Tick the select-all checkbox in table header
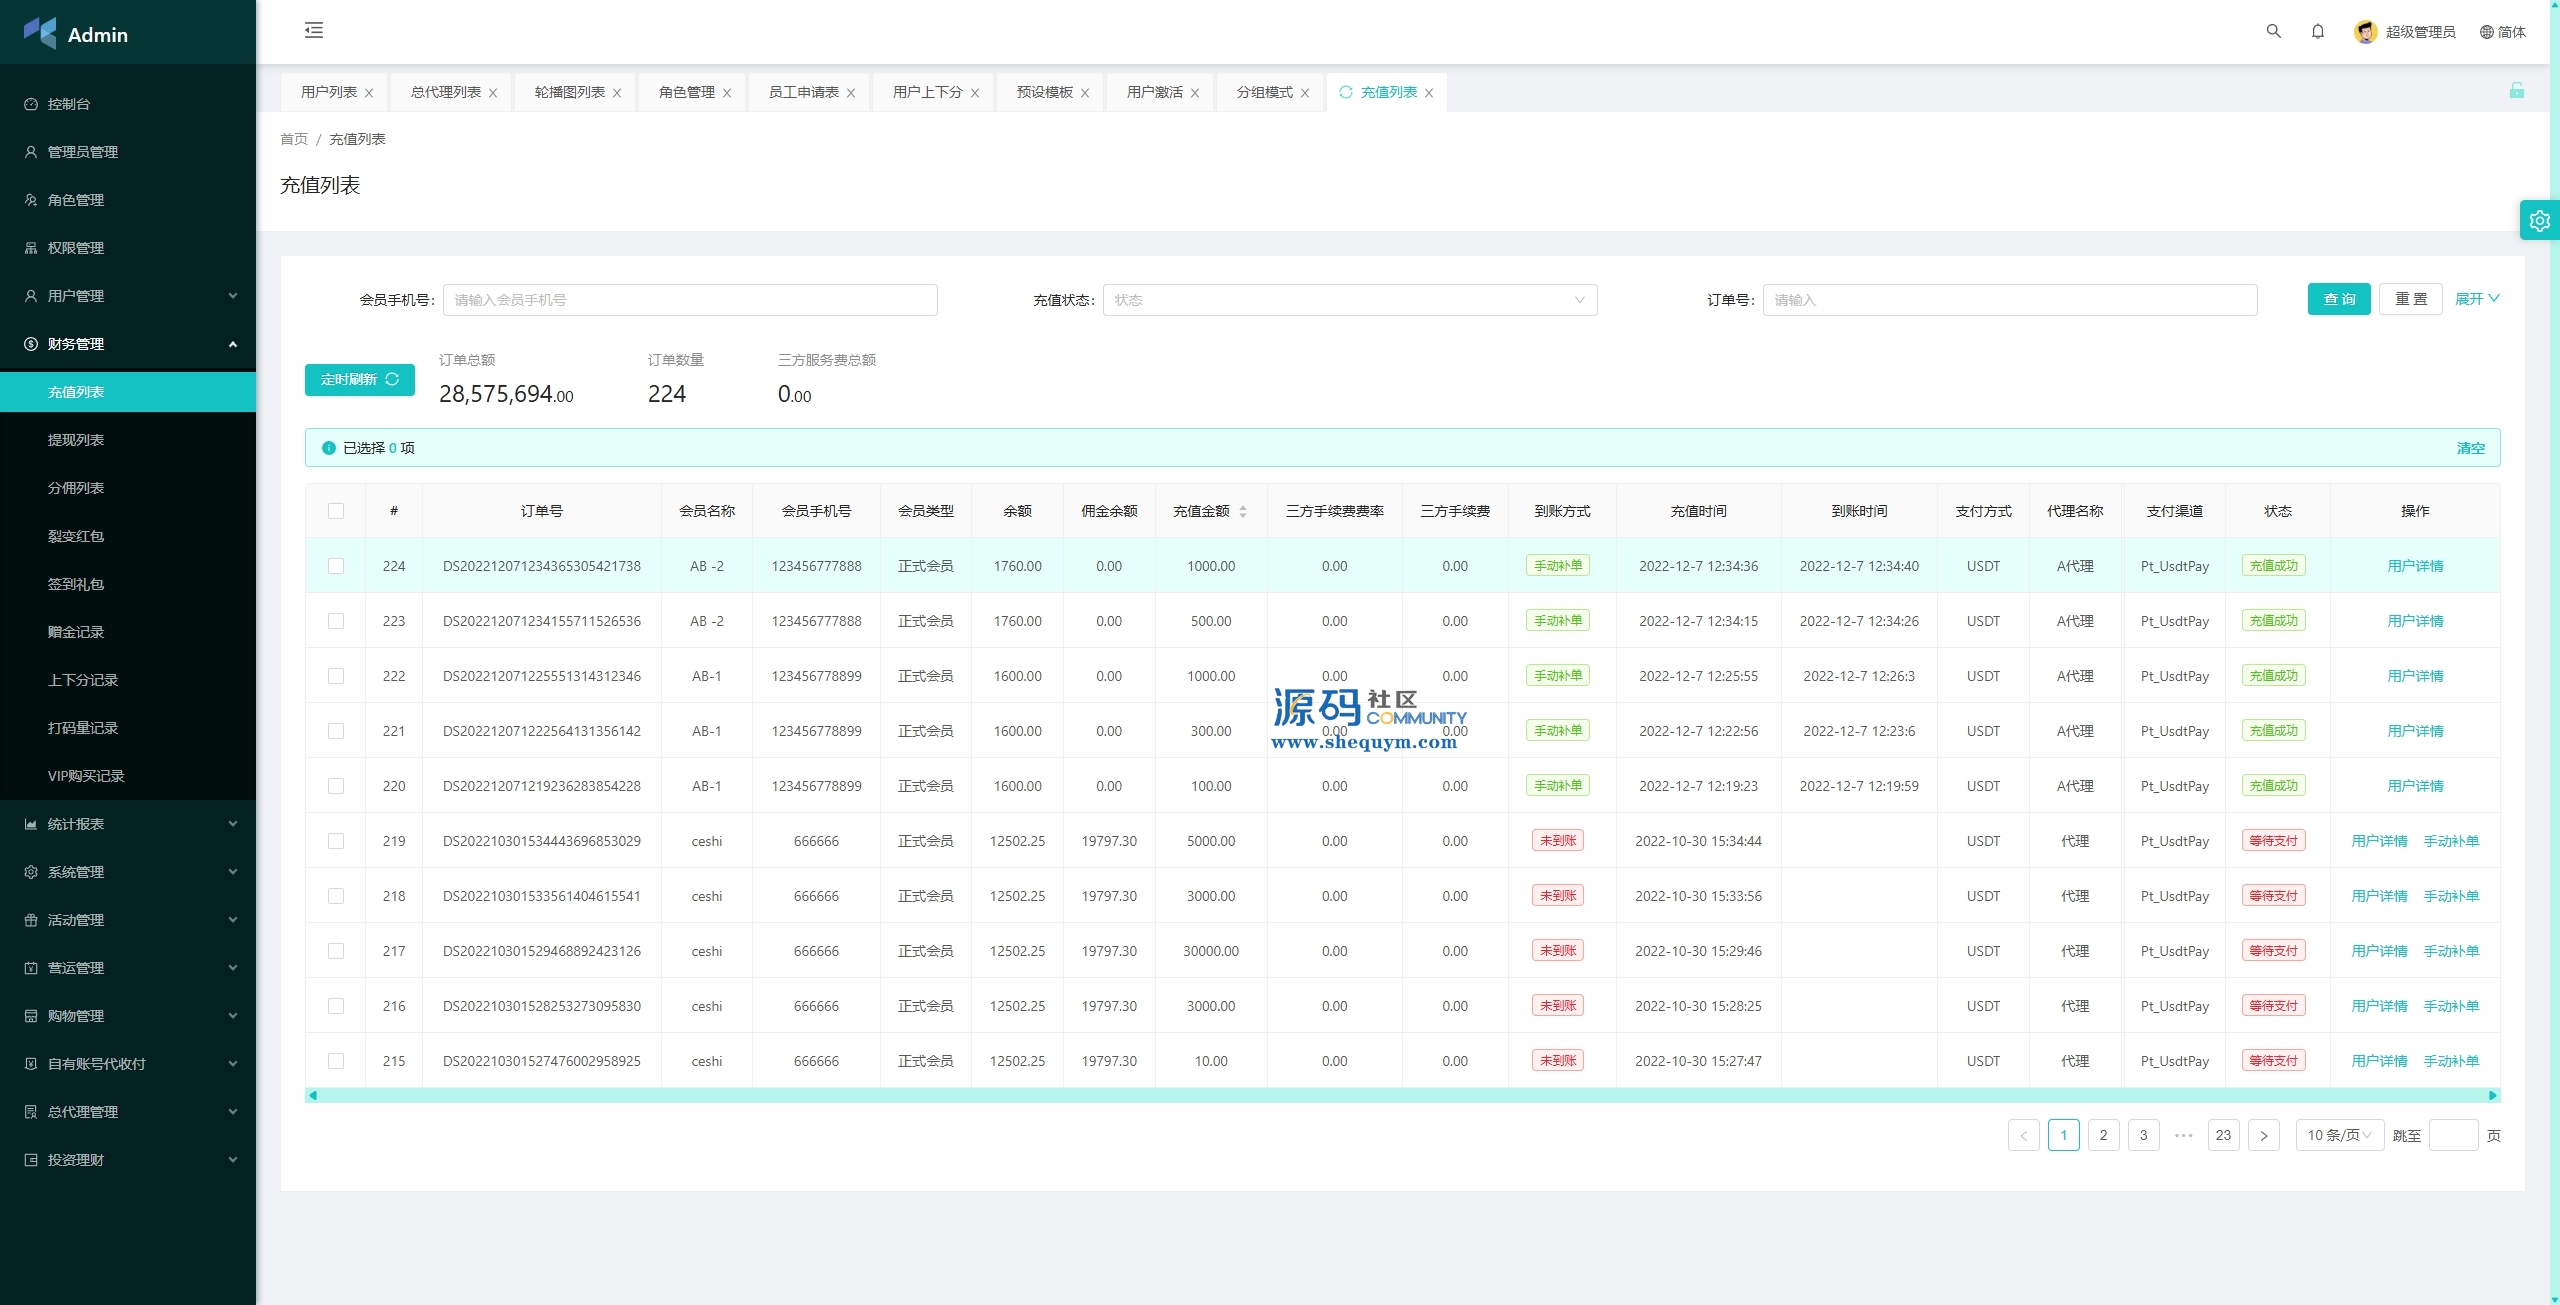Viewport: 2560px width, 1305px height. (x=336, y=511)
